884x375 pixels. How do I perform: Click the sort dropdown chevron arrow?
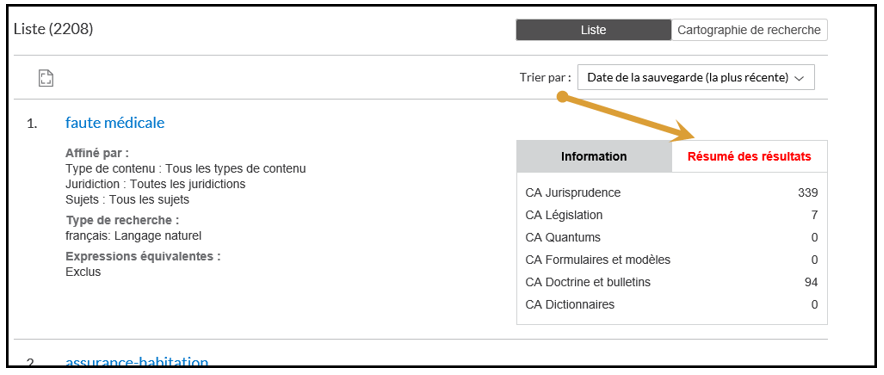pyautogui.click(x=798, y=79)
